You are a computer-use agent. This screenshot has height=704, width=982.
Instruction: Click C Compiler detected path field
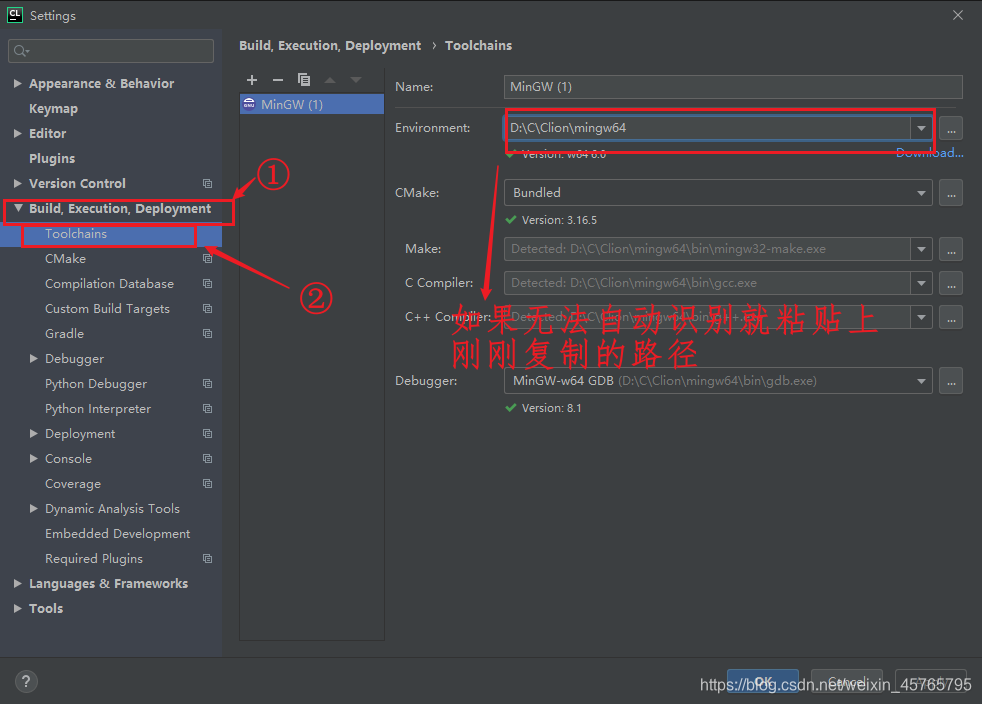tap(707, 283)
